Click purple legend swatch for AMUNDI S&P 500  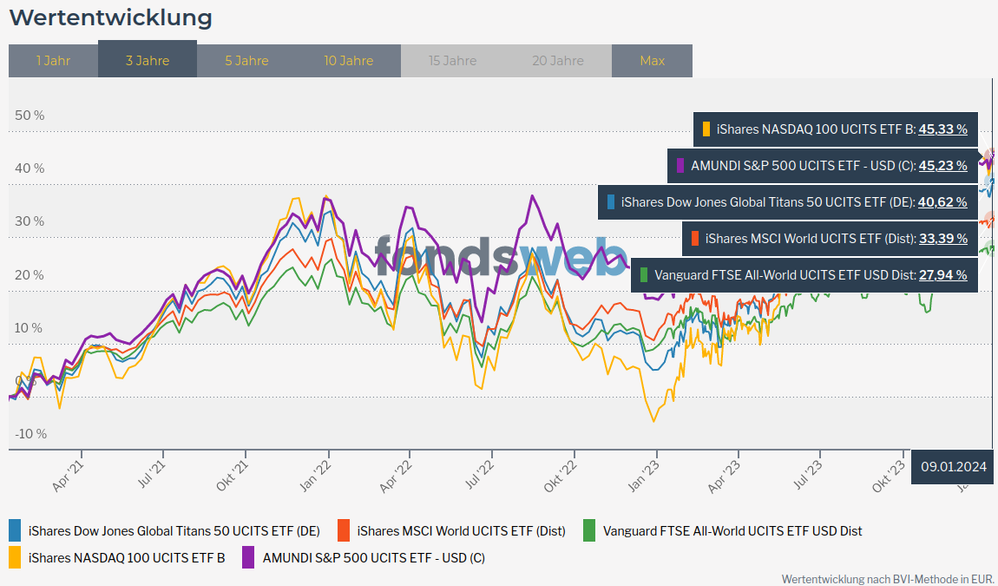click(x=249, y=557)
